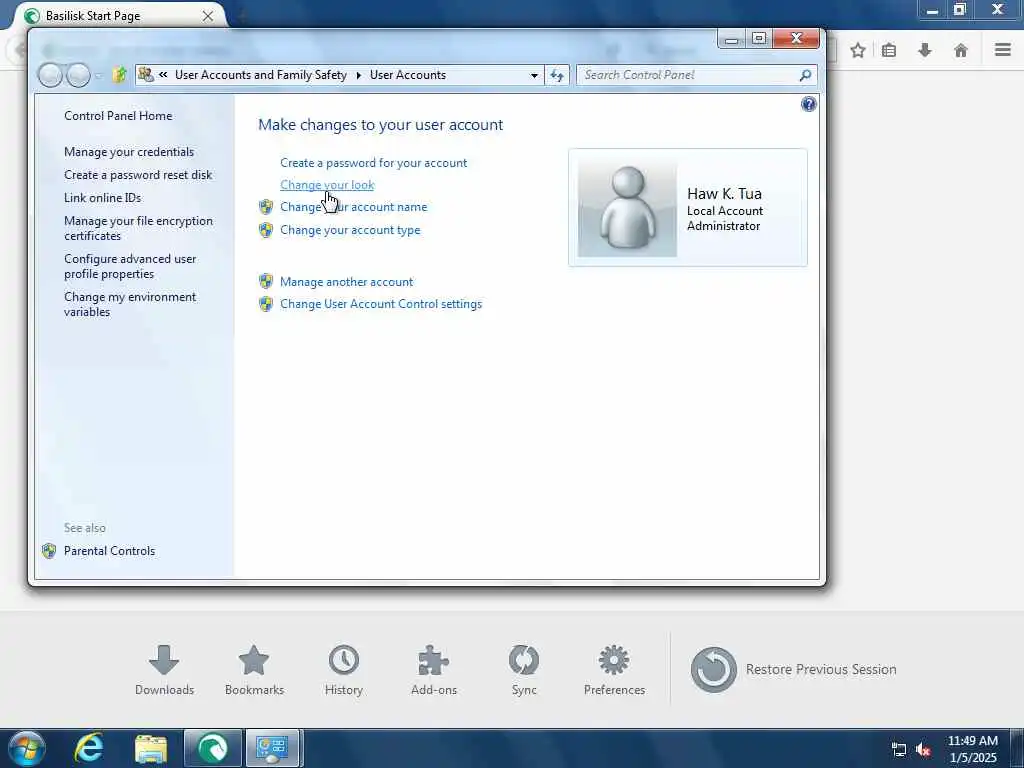Screen dimensions: 1024x768
Task: Go to home page via Basilisk toolbar
Action: click(961, 50)
